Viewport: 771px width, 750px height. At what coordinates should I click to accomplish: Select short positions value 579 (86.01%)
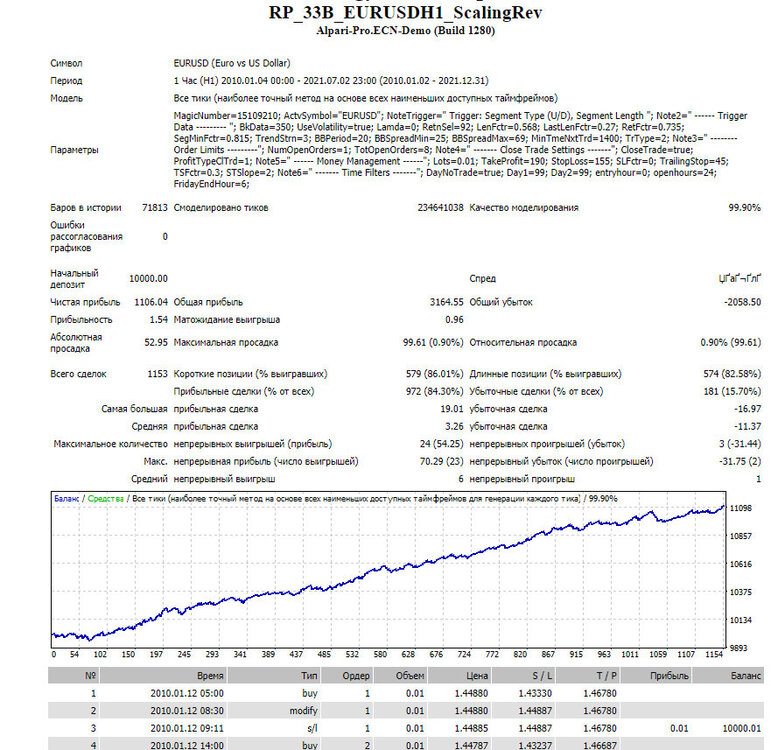point(435,374)
